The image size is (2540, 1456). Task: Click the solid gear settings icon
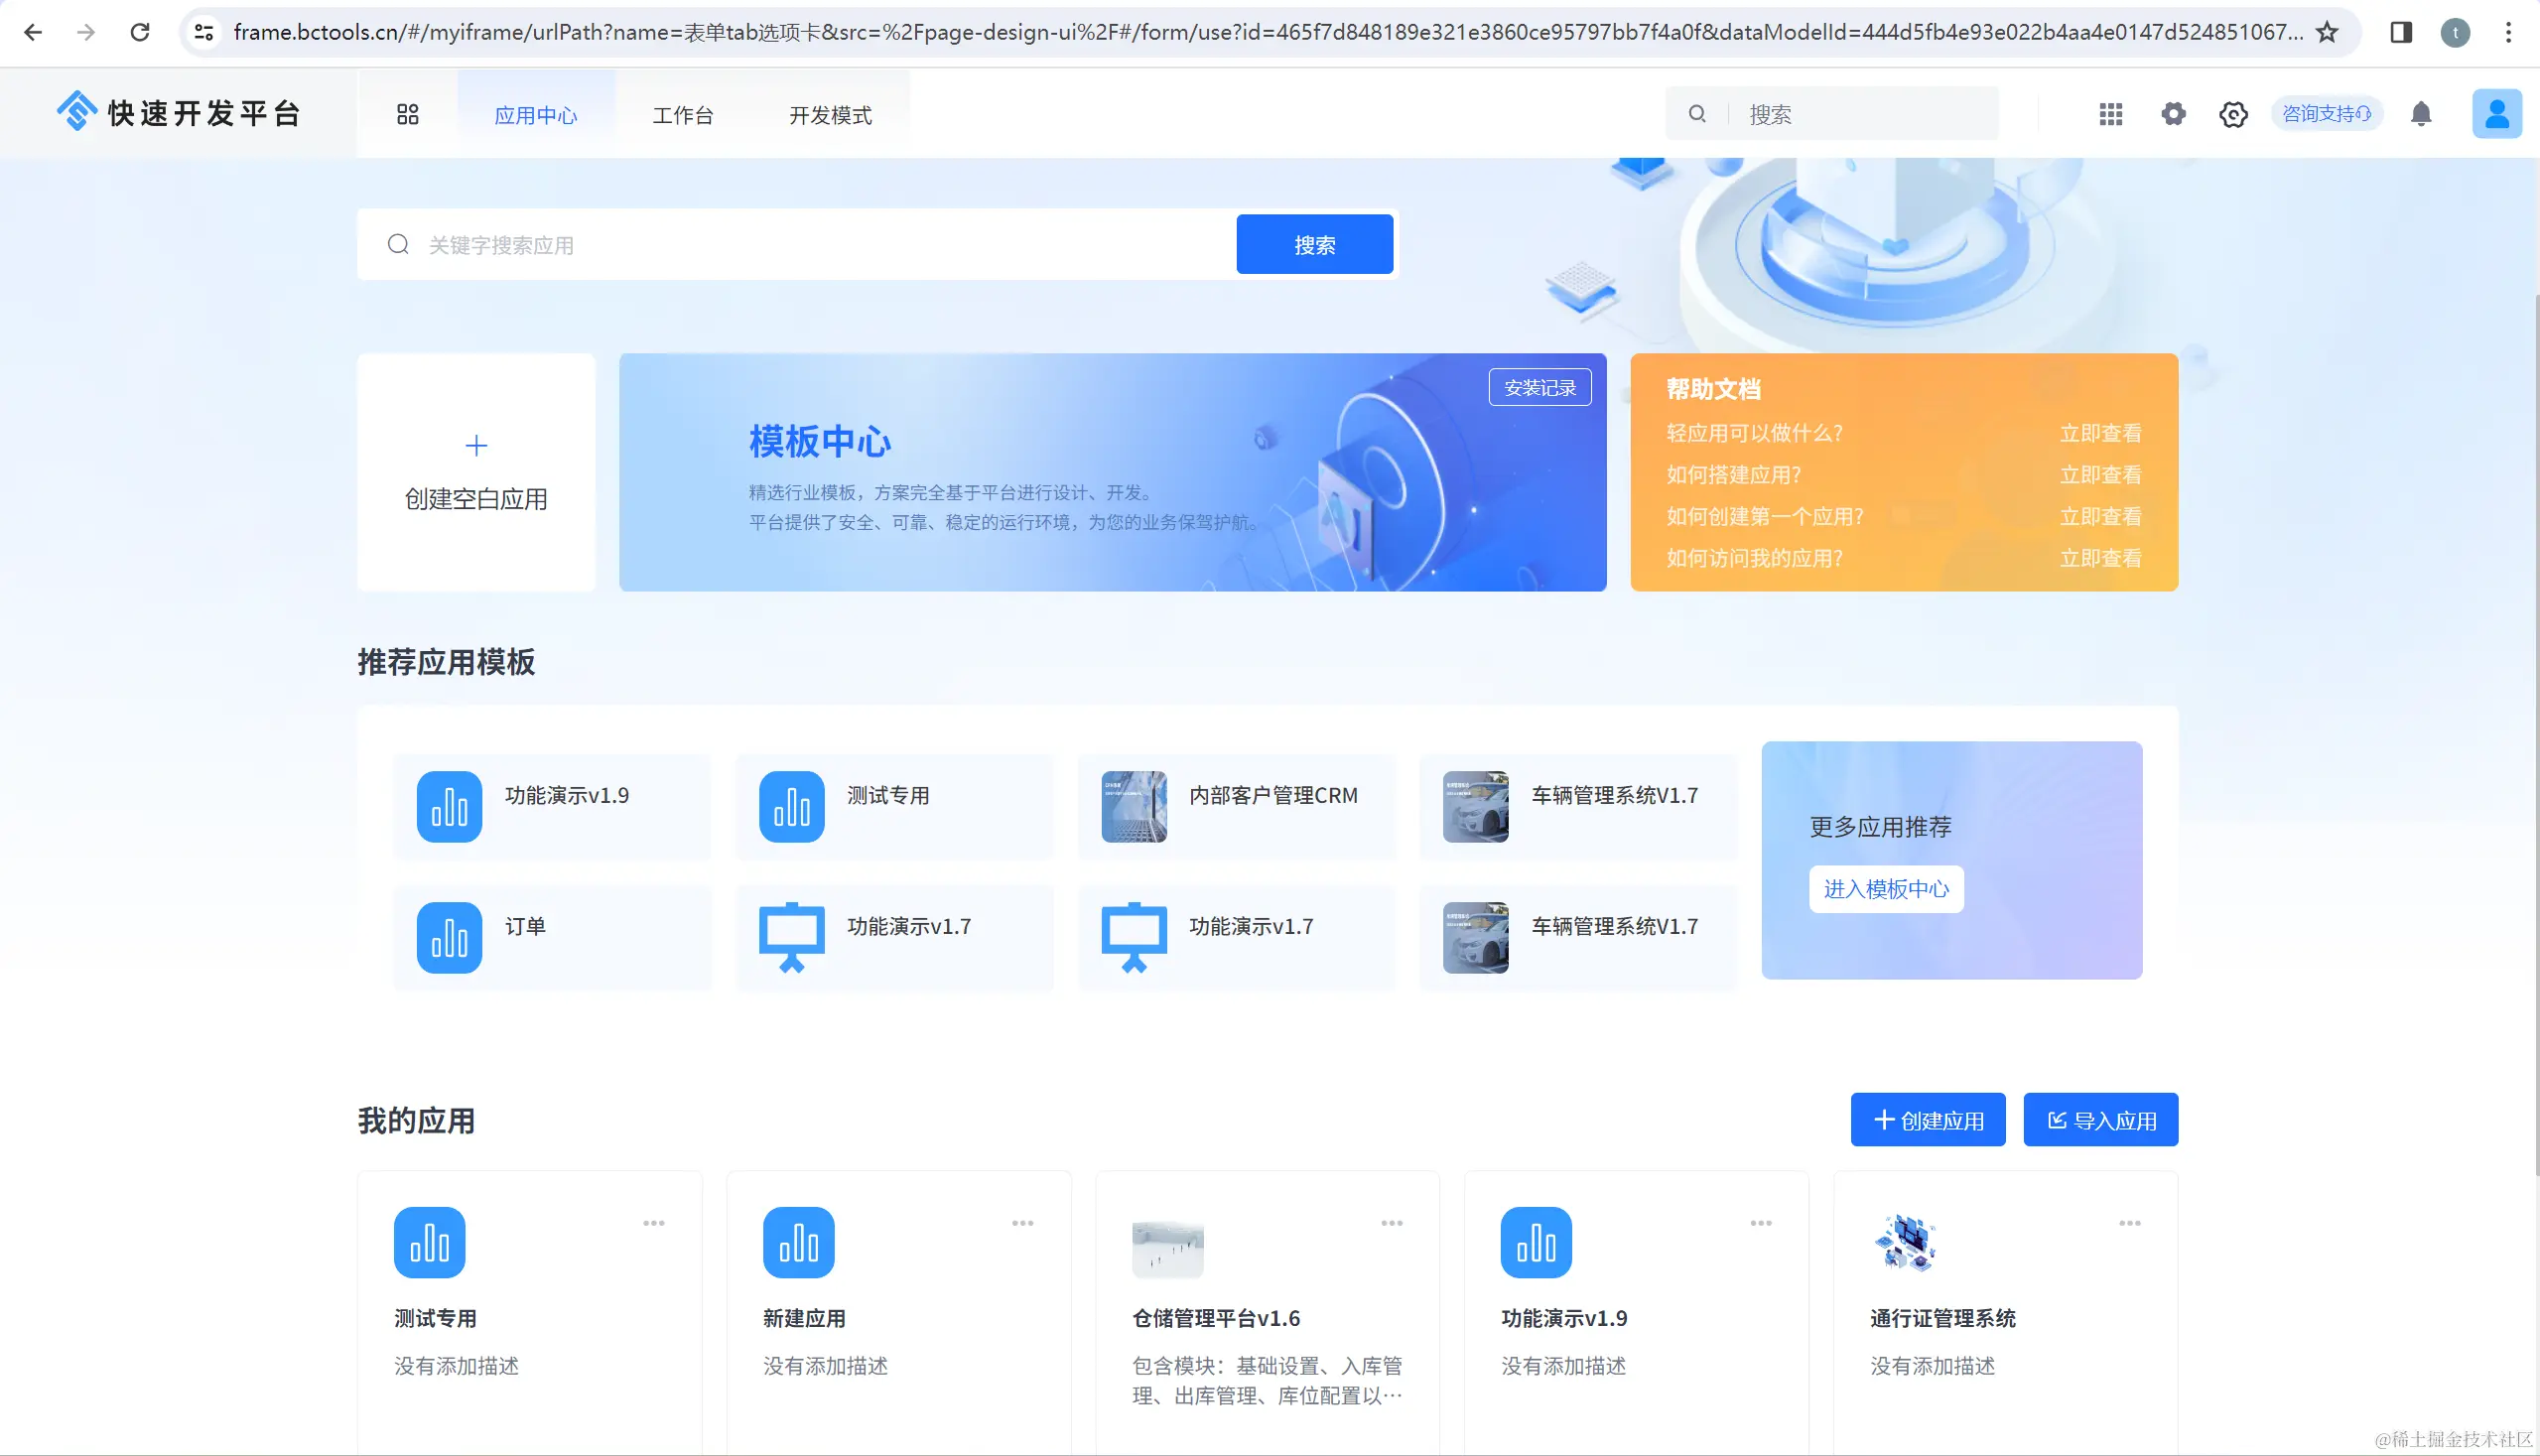point(2173,114)
